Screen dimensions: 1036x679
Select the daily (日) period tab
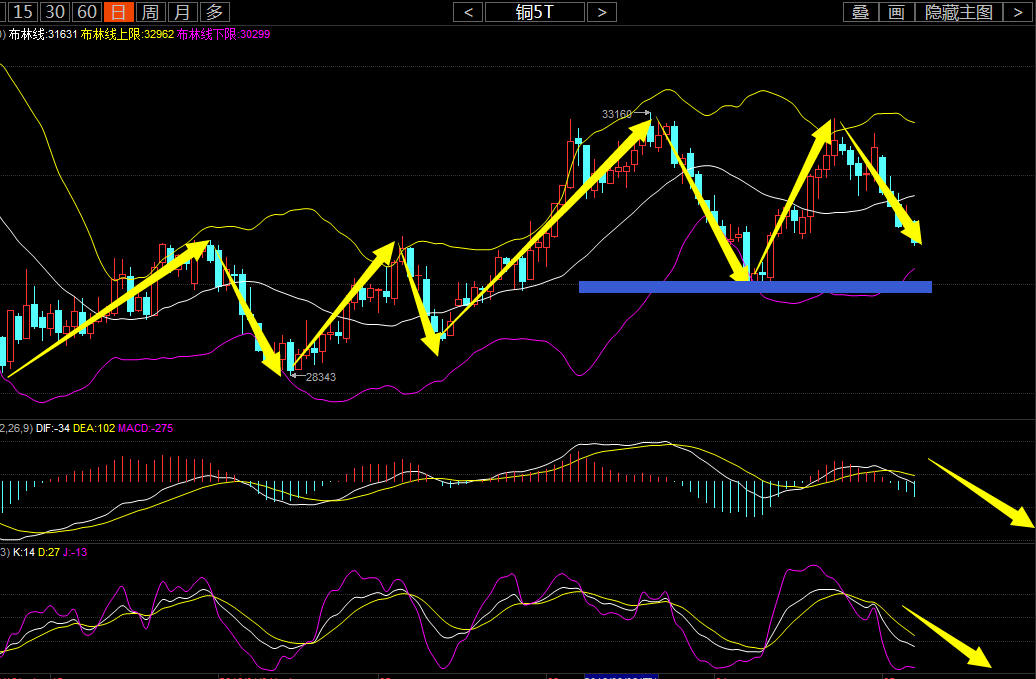coord(118,12)
